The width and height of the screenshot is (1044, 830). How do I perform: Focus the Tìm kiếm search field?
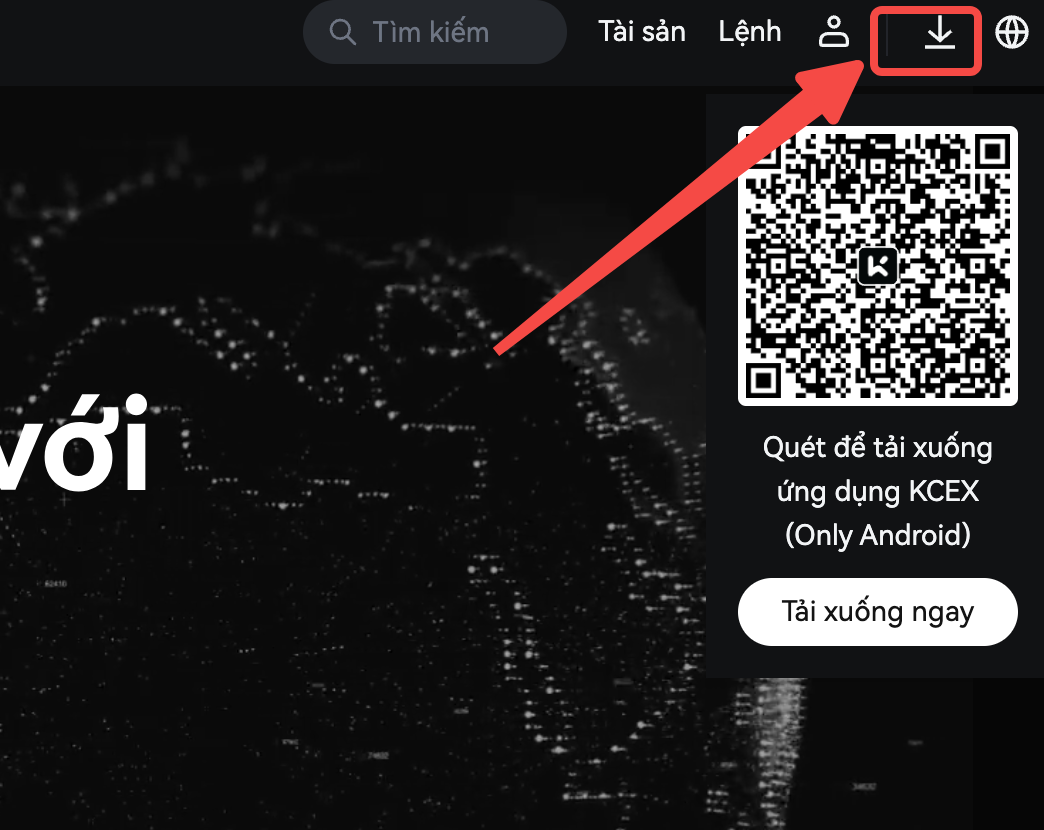[434, 32]
